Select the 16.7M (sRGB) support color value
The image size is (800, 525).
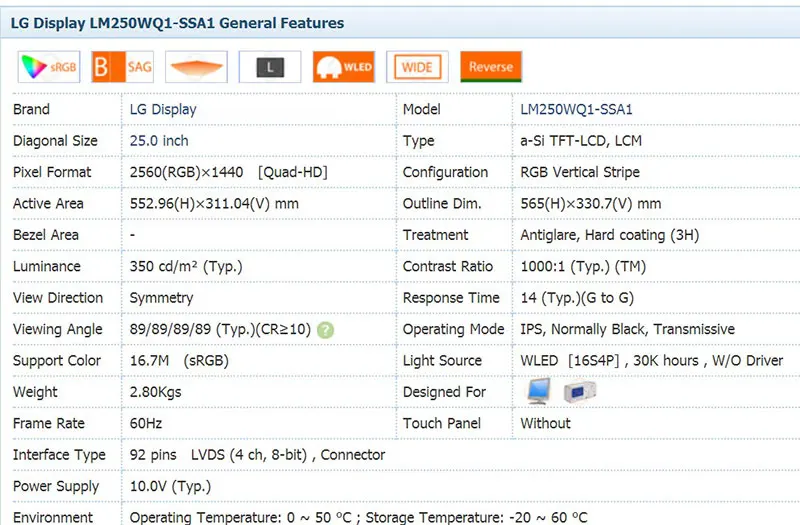179,361
